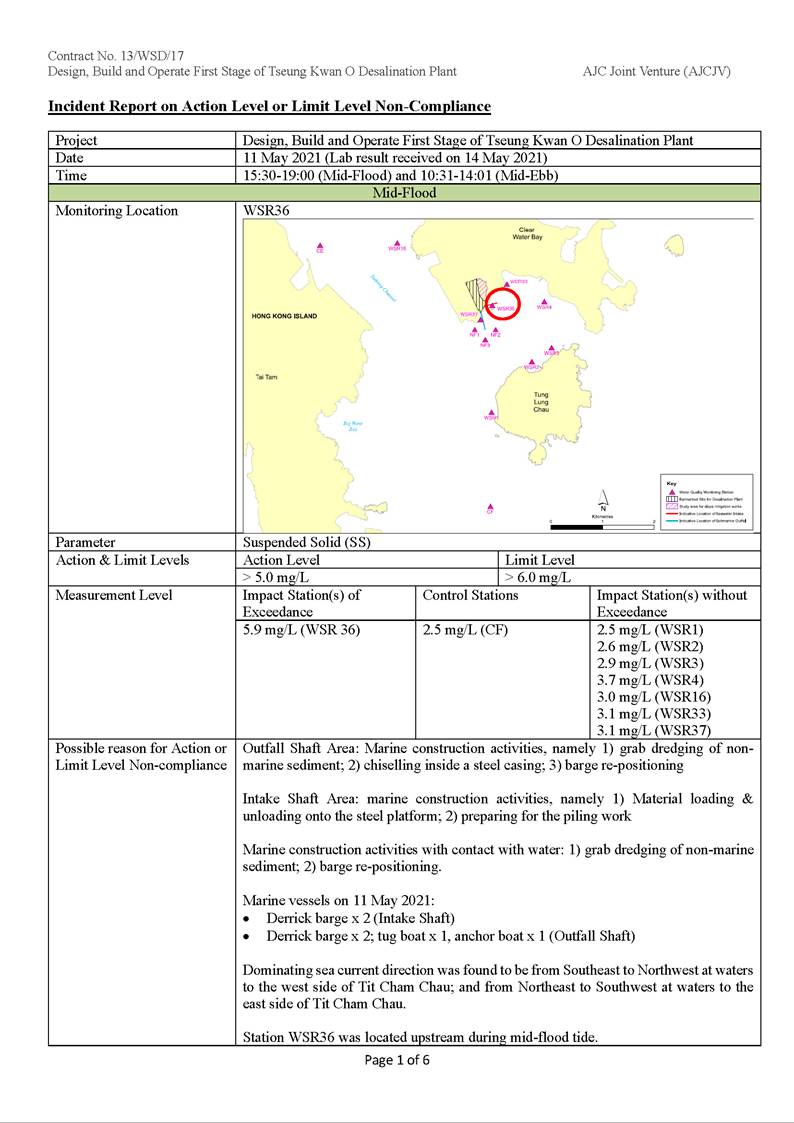Click the map Key legend box

click(x=708, y=502)
